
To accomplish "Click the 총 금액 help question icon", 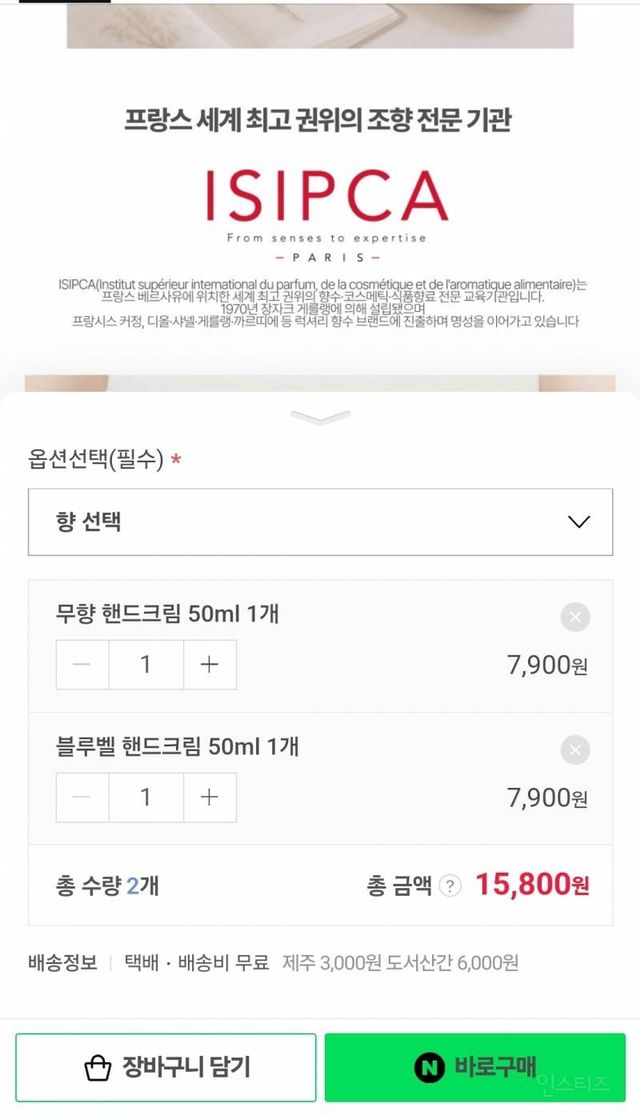I will point(451,885).
